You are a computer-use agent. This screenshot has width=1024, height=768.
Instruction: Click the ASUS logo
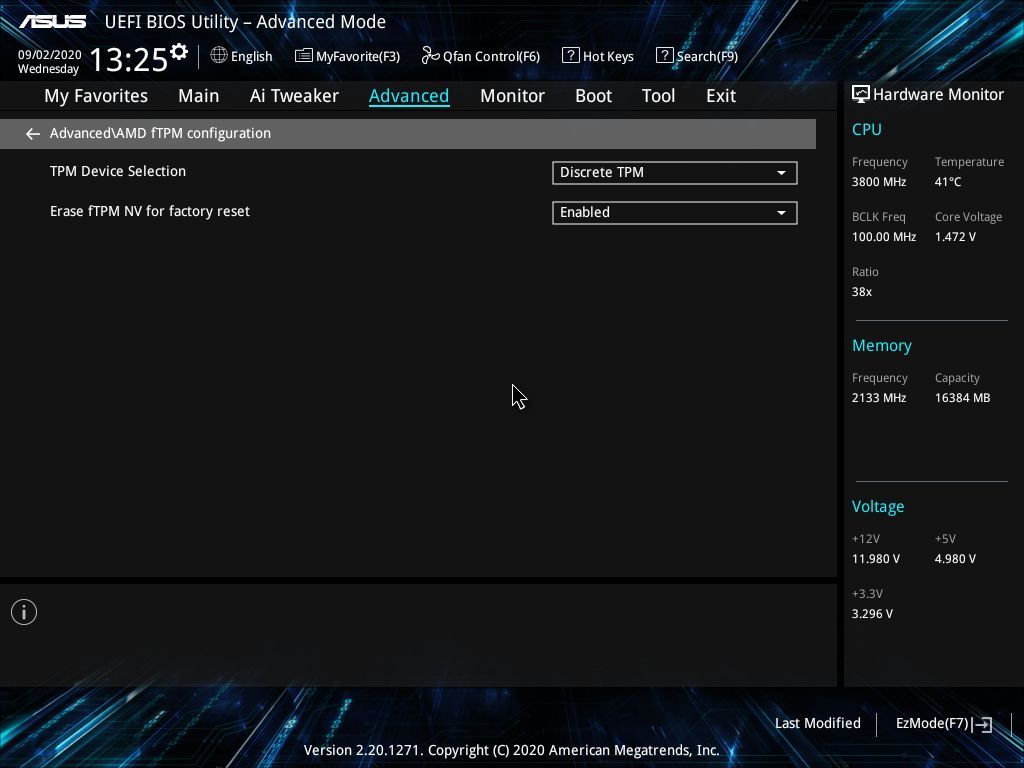[x=52, y=22]
